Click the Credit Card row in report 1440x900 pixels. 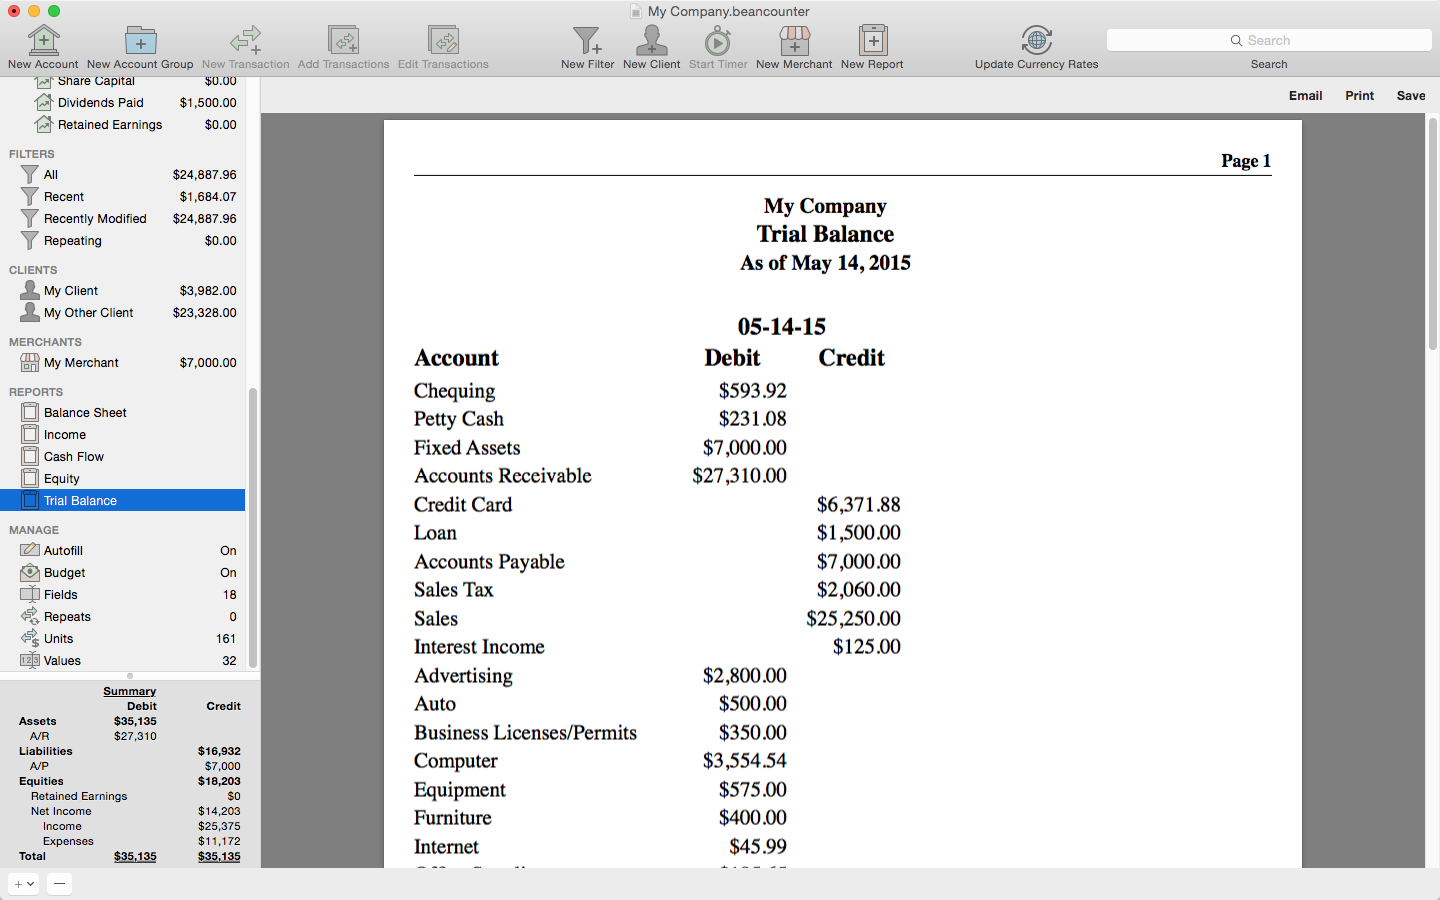click(657, 505)
